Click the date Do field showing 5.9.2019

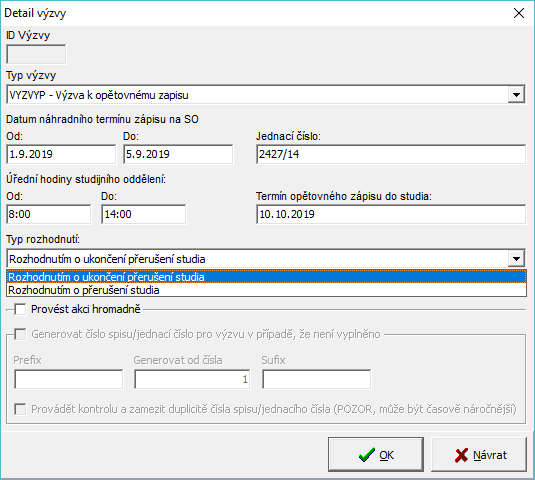178,154
